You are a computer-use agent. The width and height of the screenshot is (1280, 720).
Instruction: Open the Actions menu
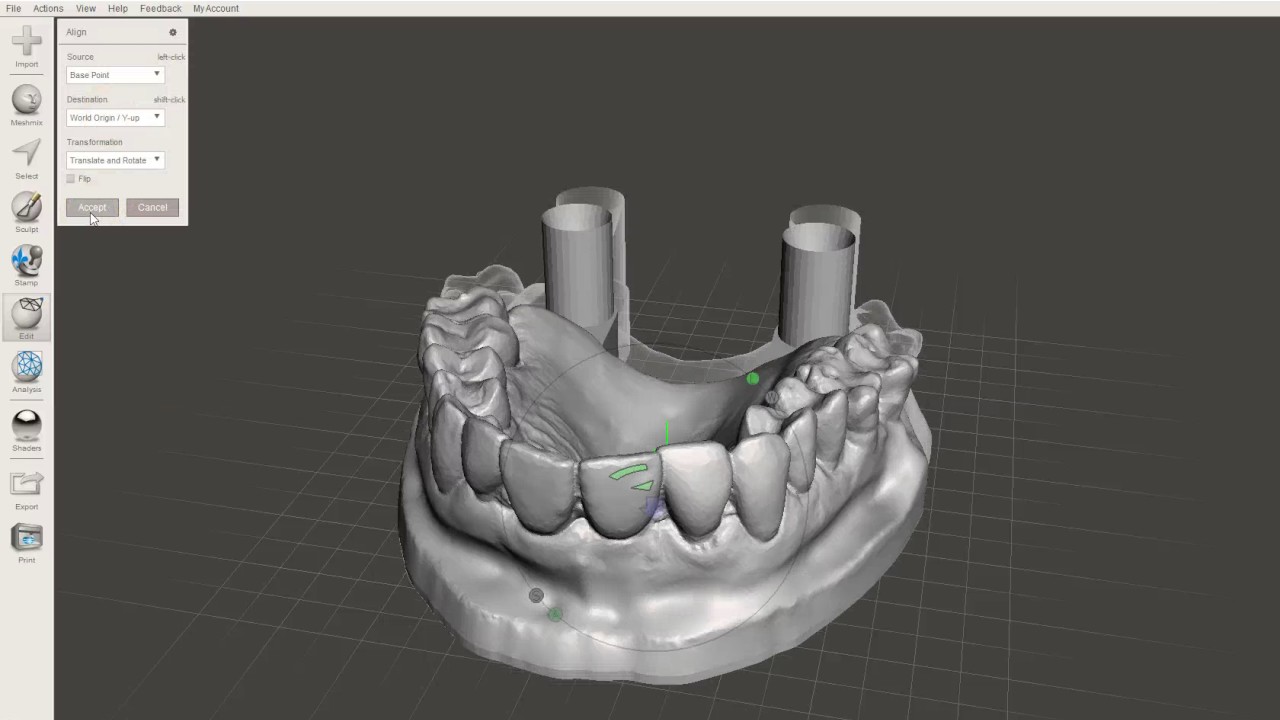pos(48,8)
